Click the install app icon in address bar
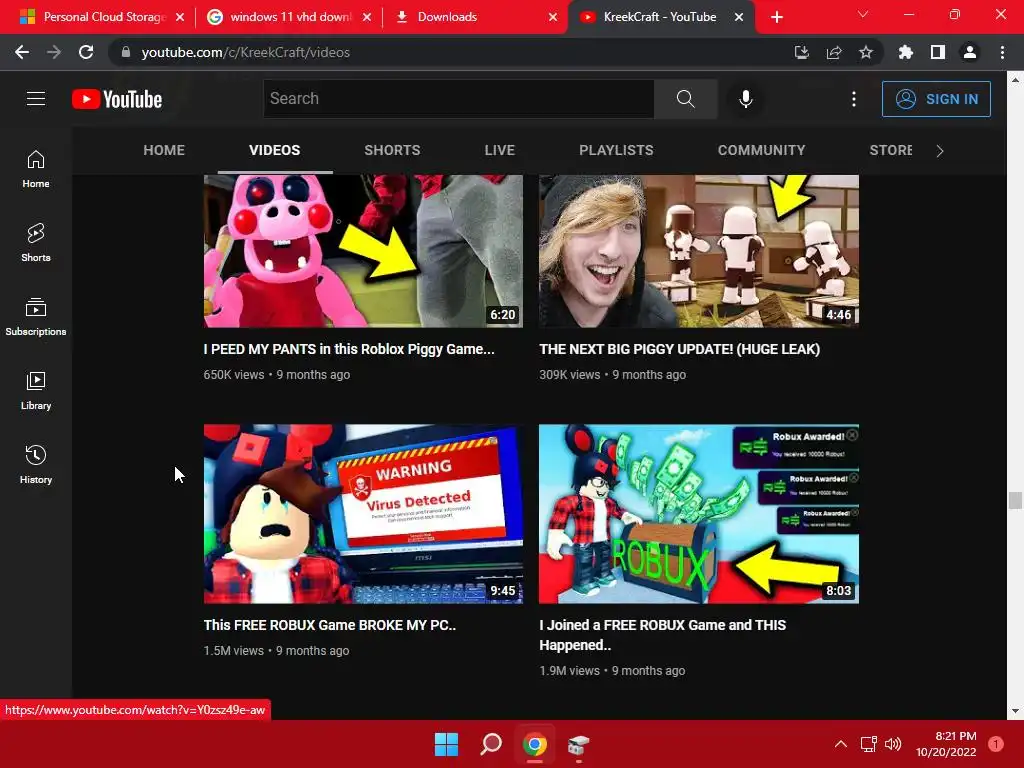1024x768 pixels. pos(801,52)
